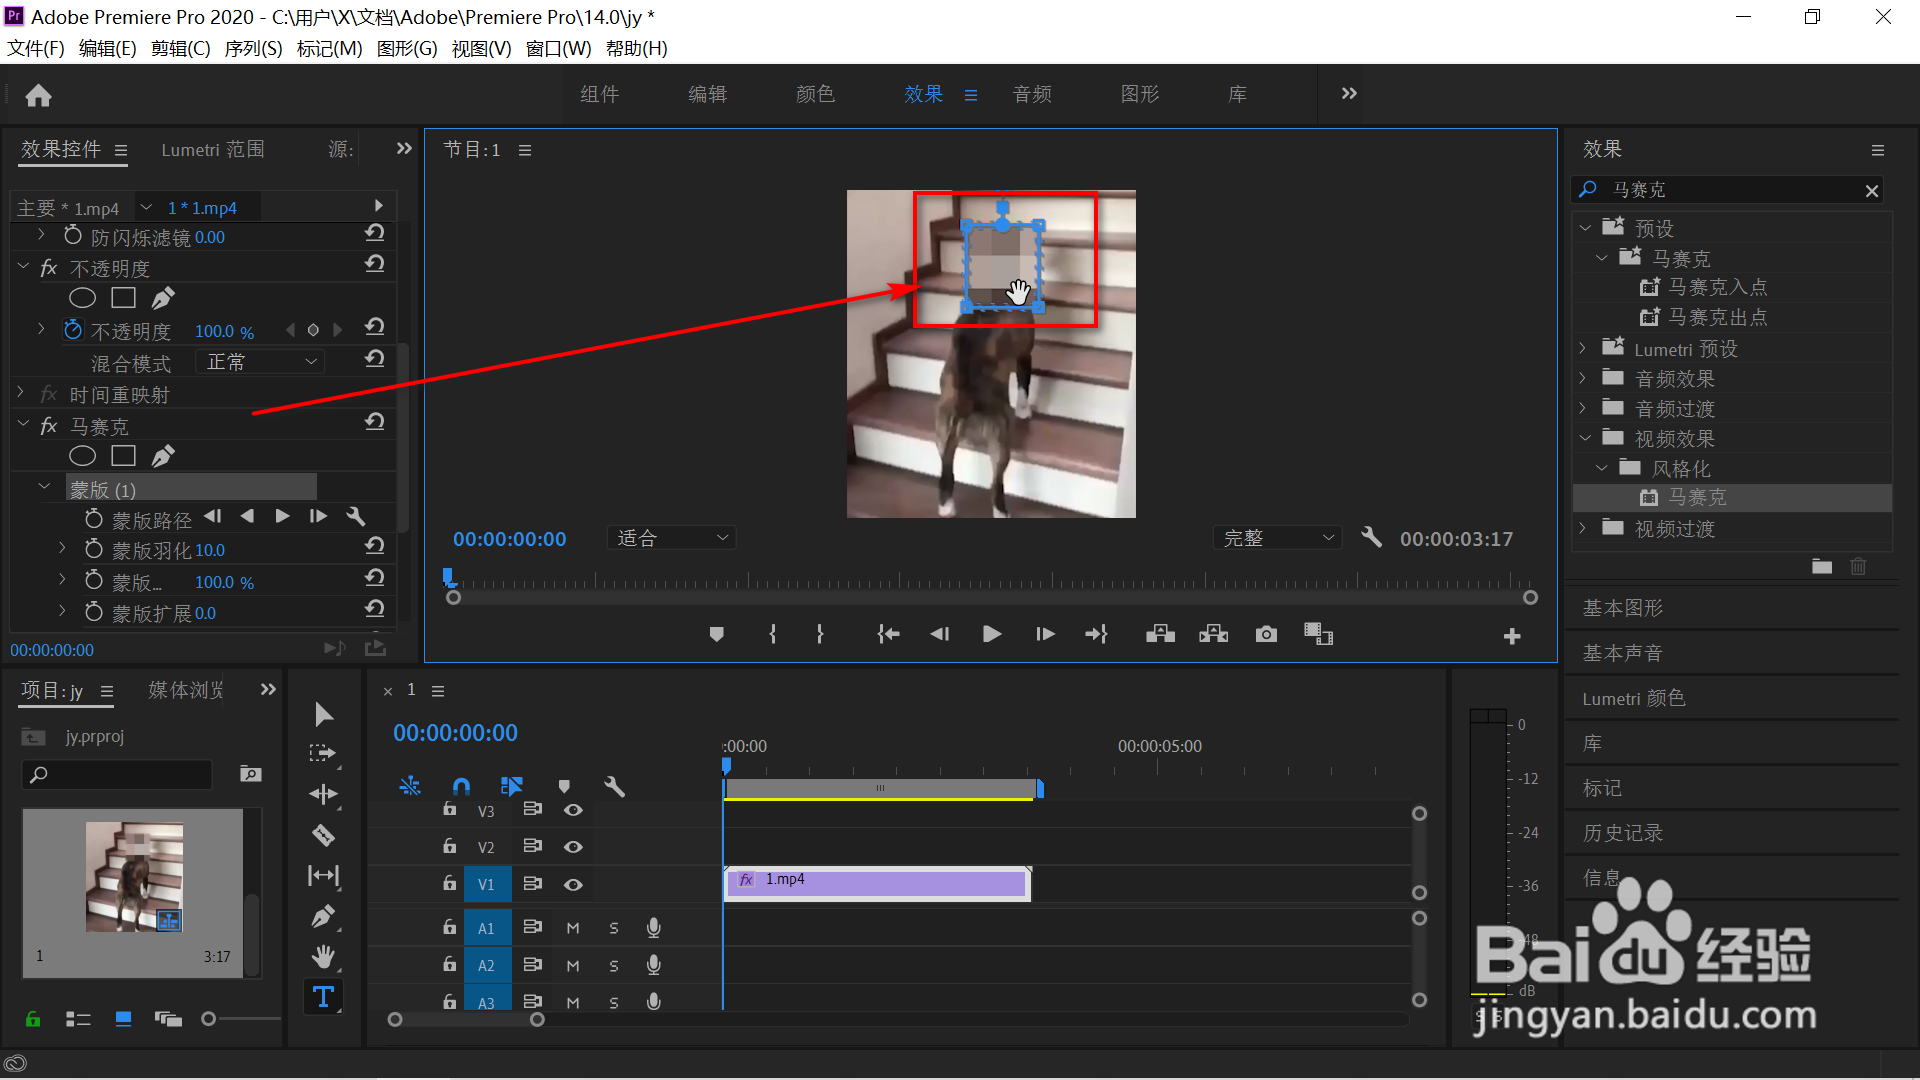Select the Razor tool in the tools panel
This screenshot has height=1080, width=1920.
click(x=322, y=835)
